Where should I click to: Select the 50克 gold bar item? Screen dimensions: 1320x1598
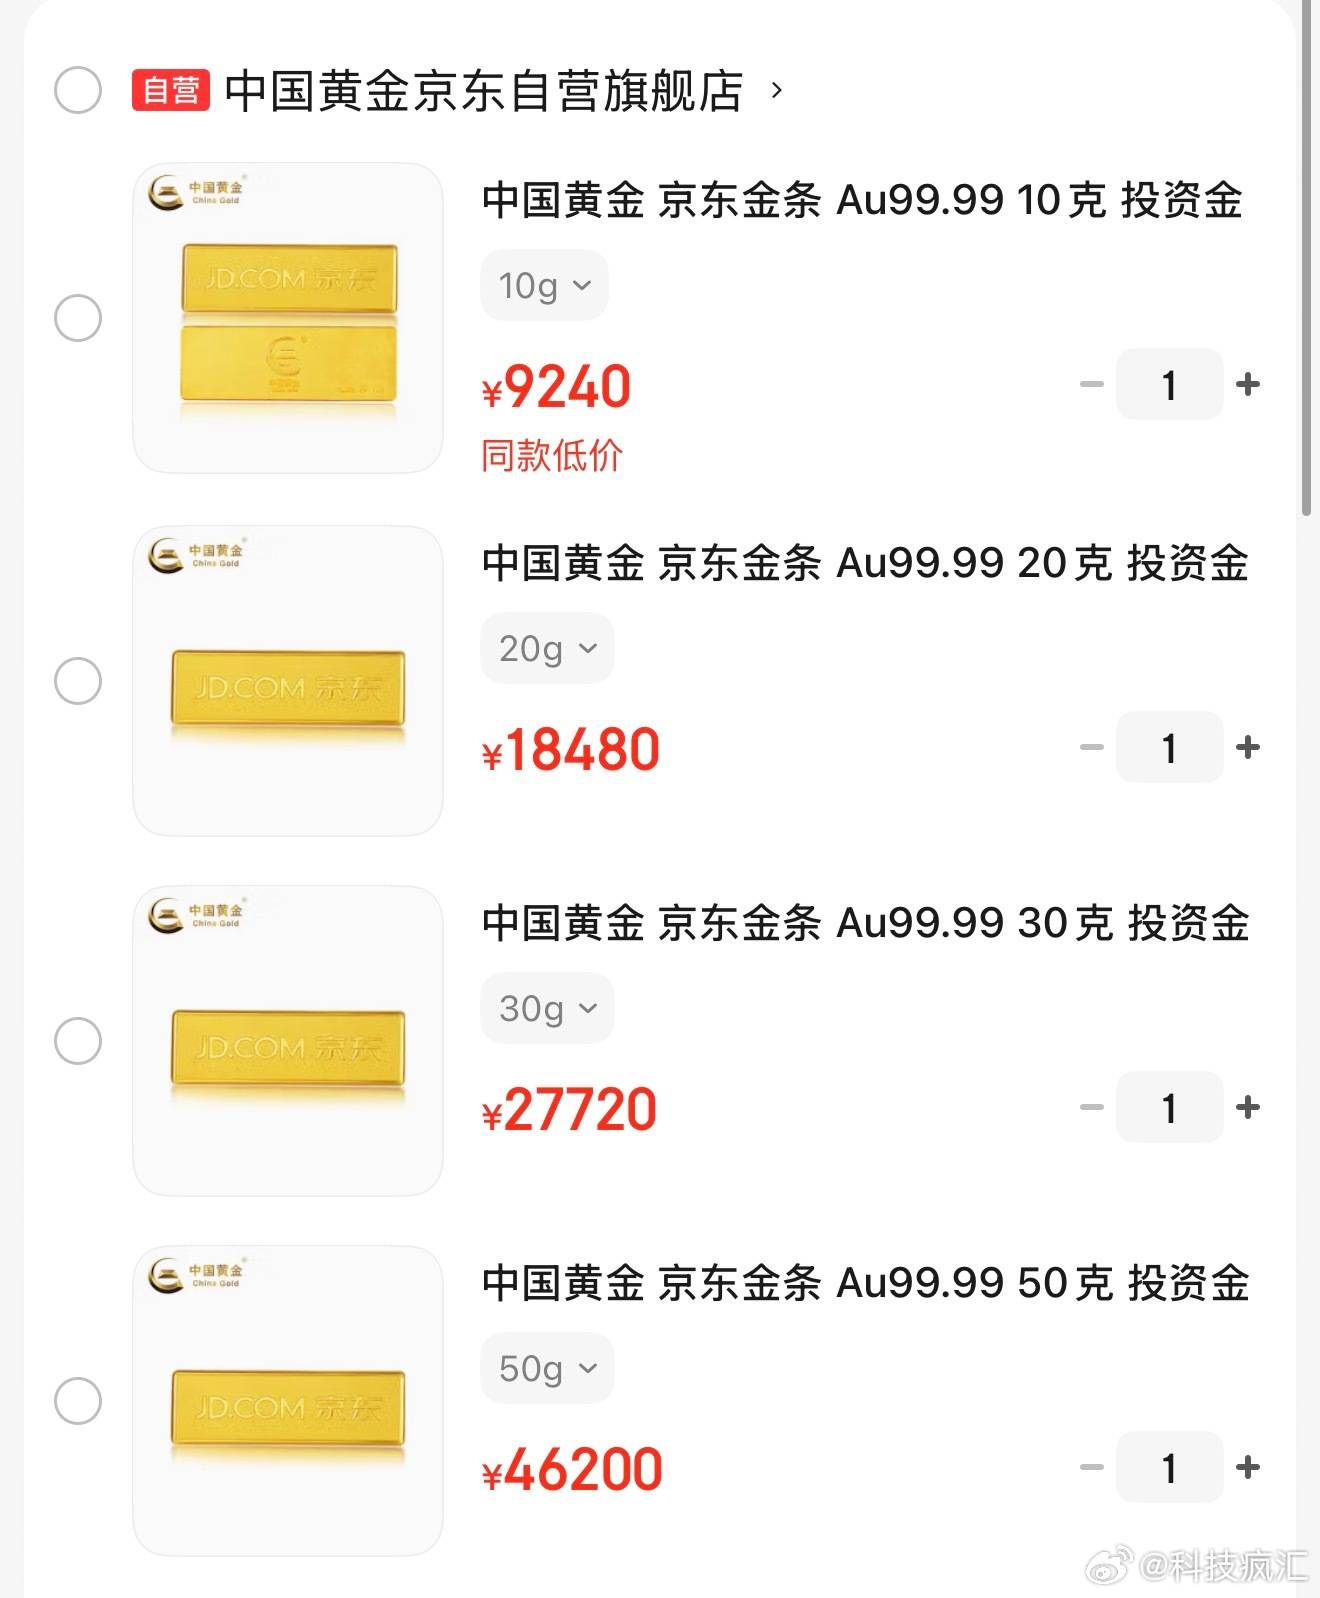click(78, 1401)
